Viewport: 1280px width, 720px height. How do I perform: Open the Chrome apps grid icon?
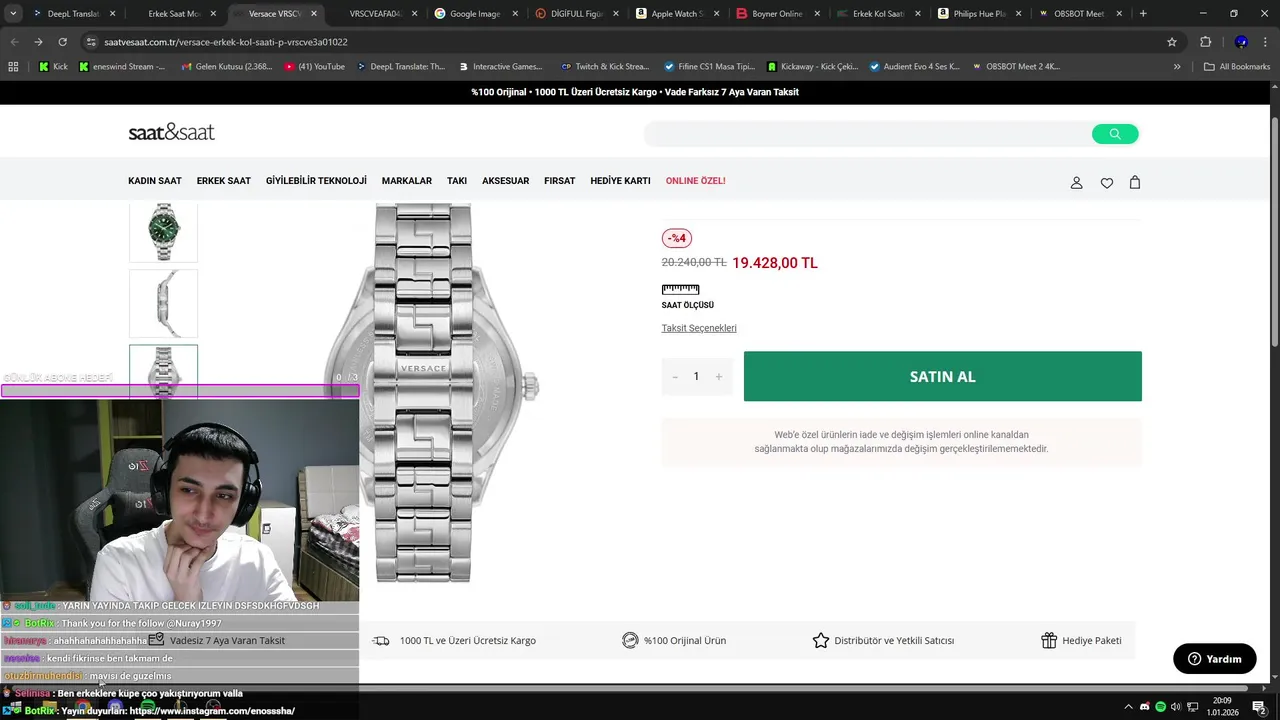(x=13, y=66)
